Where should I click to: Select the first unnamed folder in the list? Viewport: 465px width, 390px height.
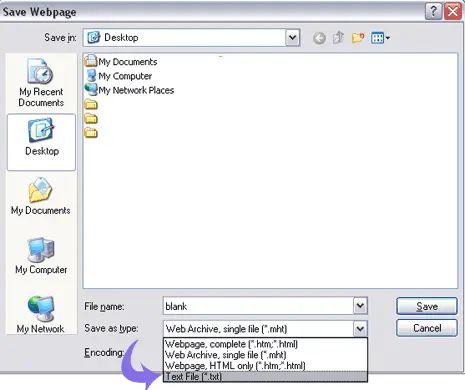point(91,104)
